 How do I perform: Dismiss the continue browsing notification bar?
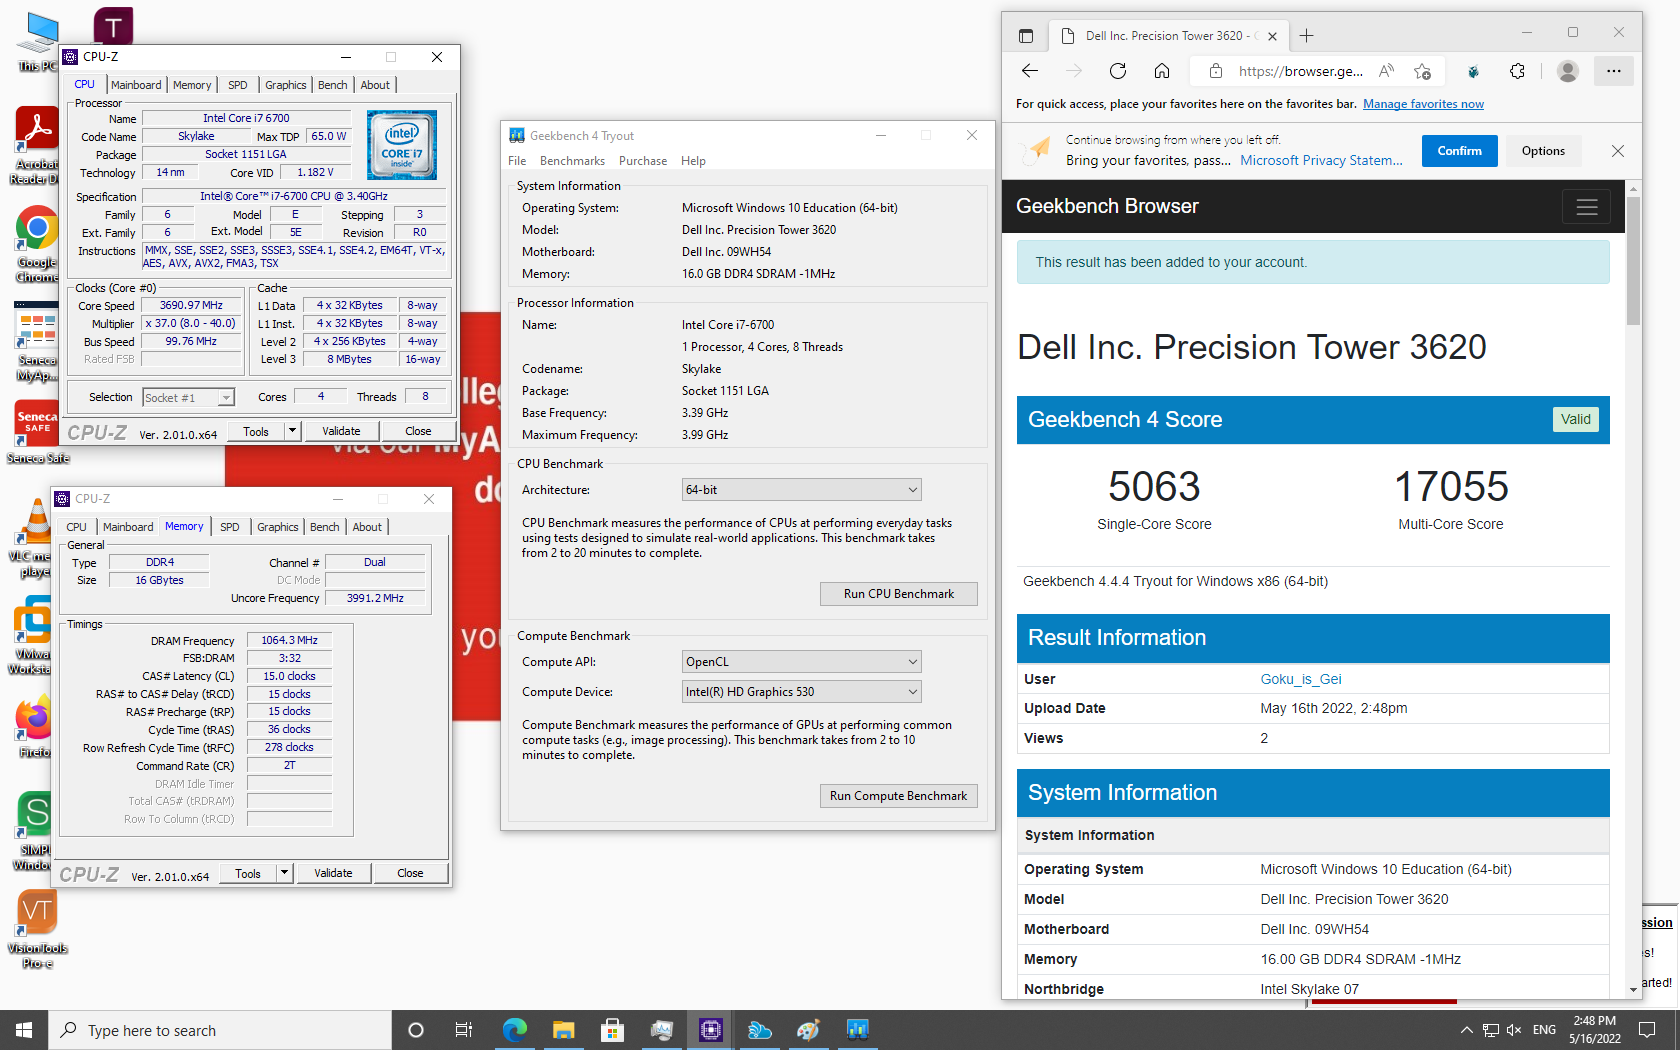(x=1618, y=151)
